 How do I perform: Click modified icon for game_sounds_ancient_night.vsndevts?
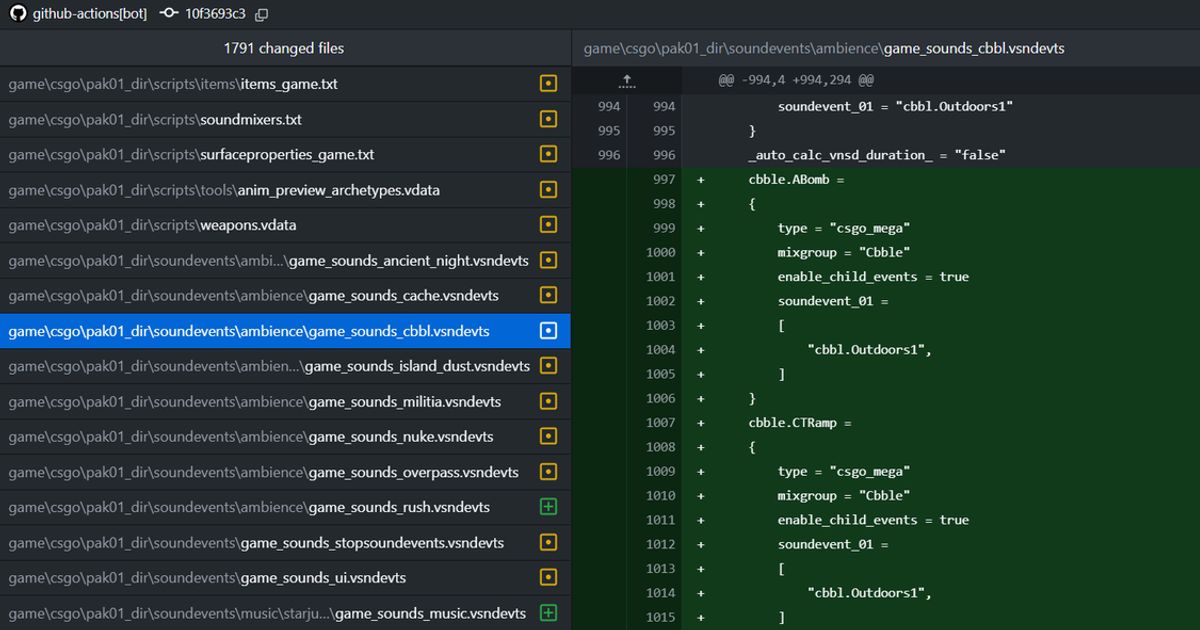(x=548, y=260)
